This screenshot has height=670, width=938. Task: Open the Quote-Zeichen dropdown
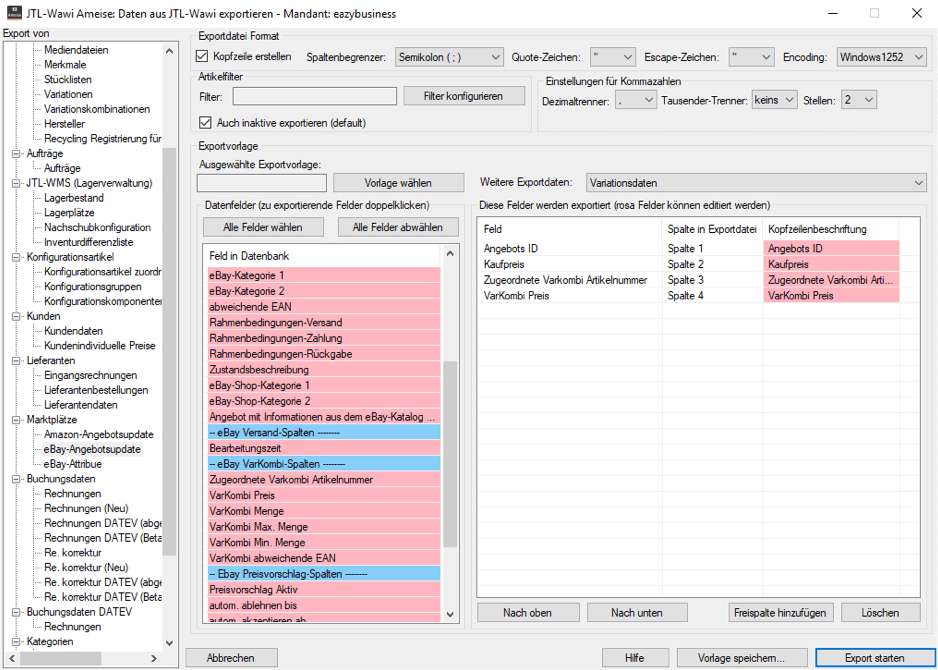613,57
